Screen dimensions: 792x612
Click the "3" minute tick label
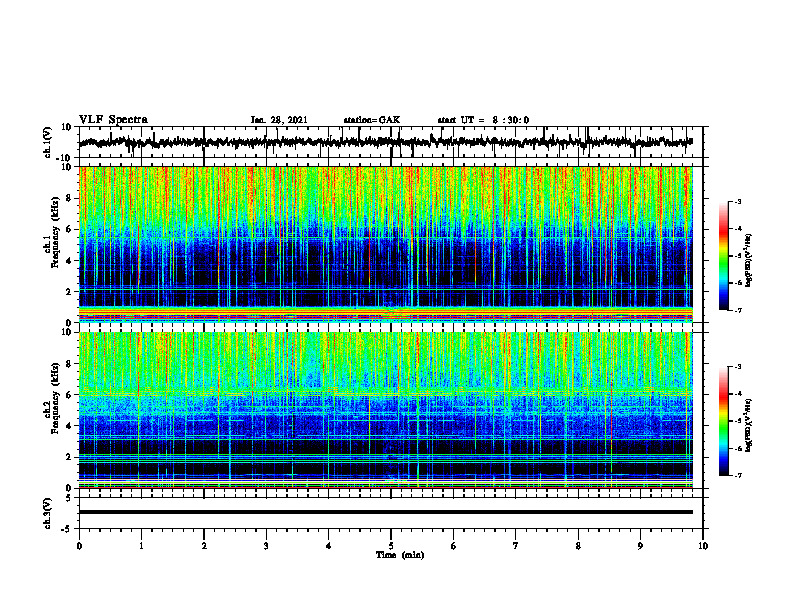pos(266,546)
